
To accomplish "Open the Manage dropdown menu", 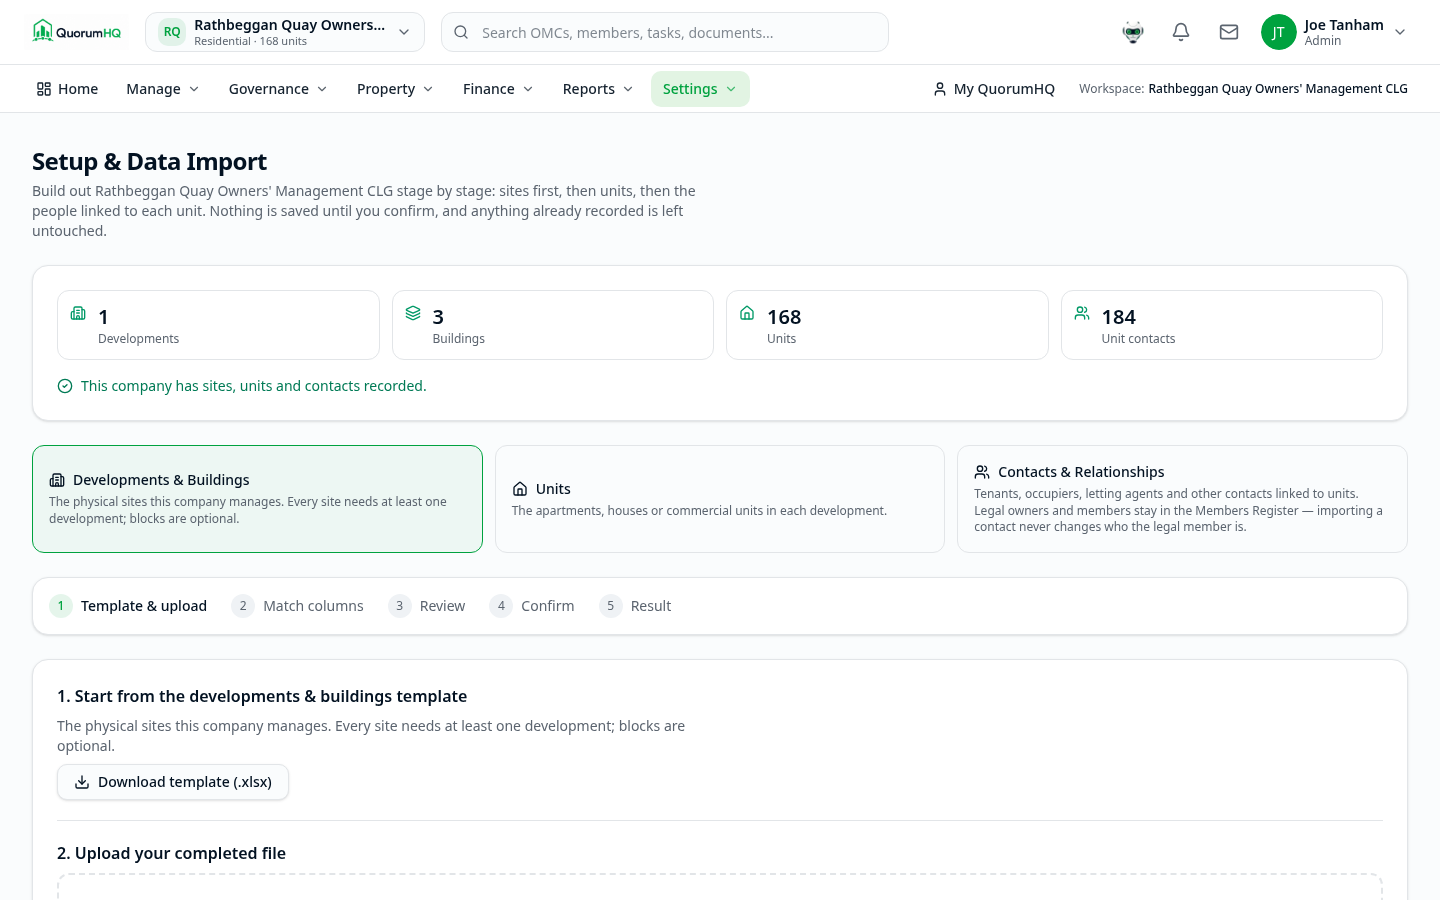I will tap(163, 89).
